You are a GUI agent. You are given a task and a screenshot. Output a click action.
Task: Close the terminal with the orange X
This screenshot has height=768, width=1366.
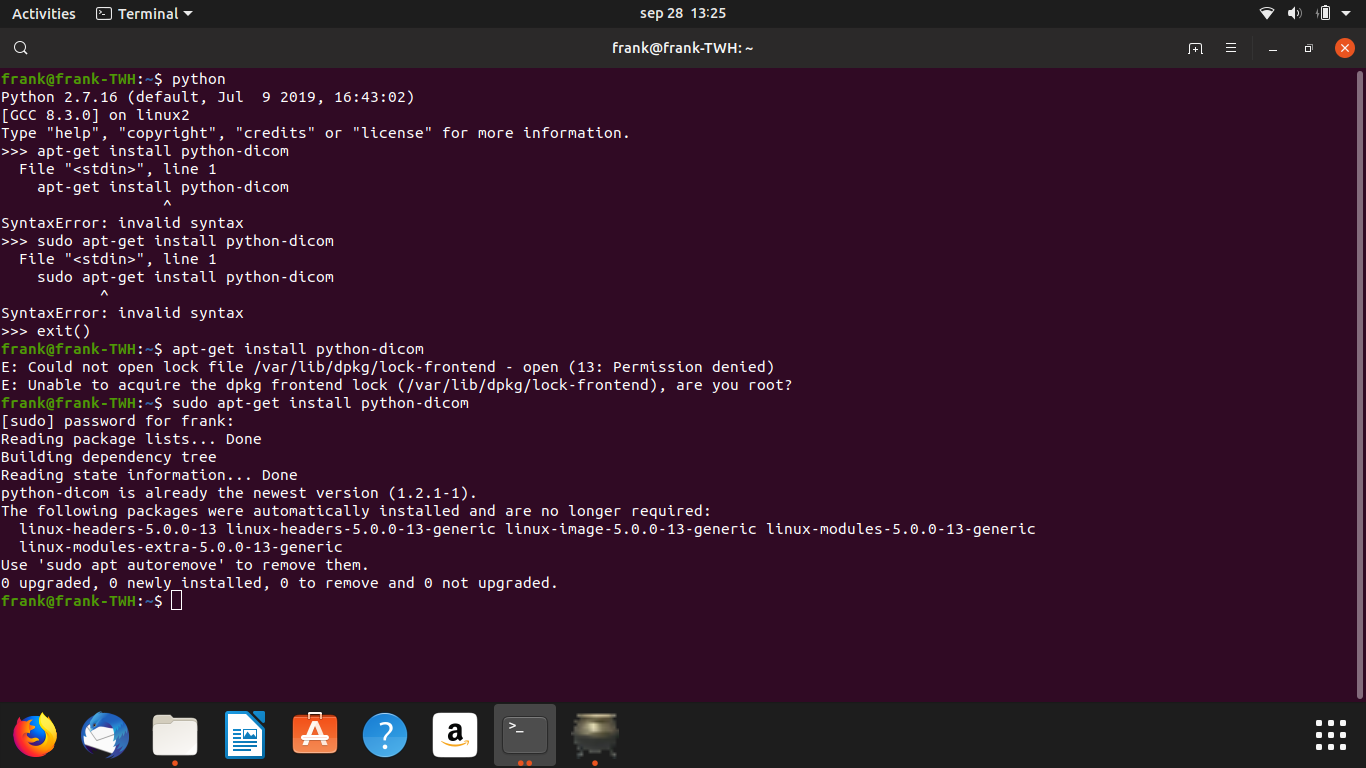1344,48
